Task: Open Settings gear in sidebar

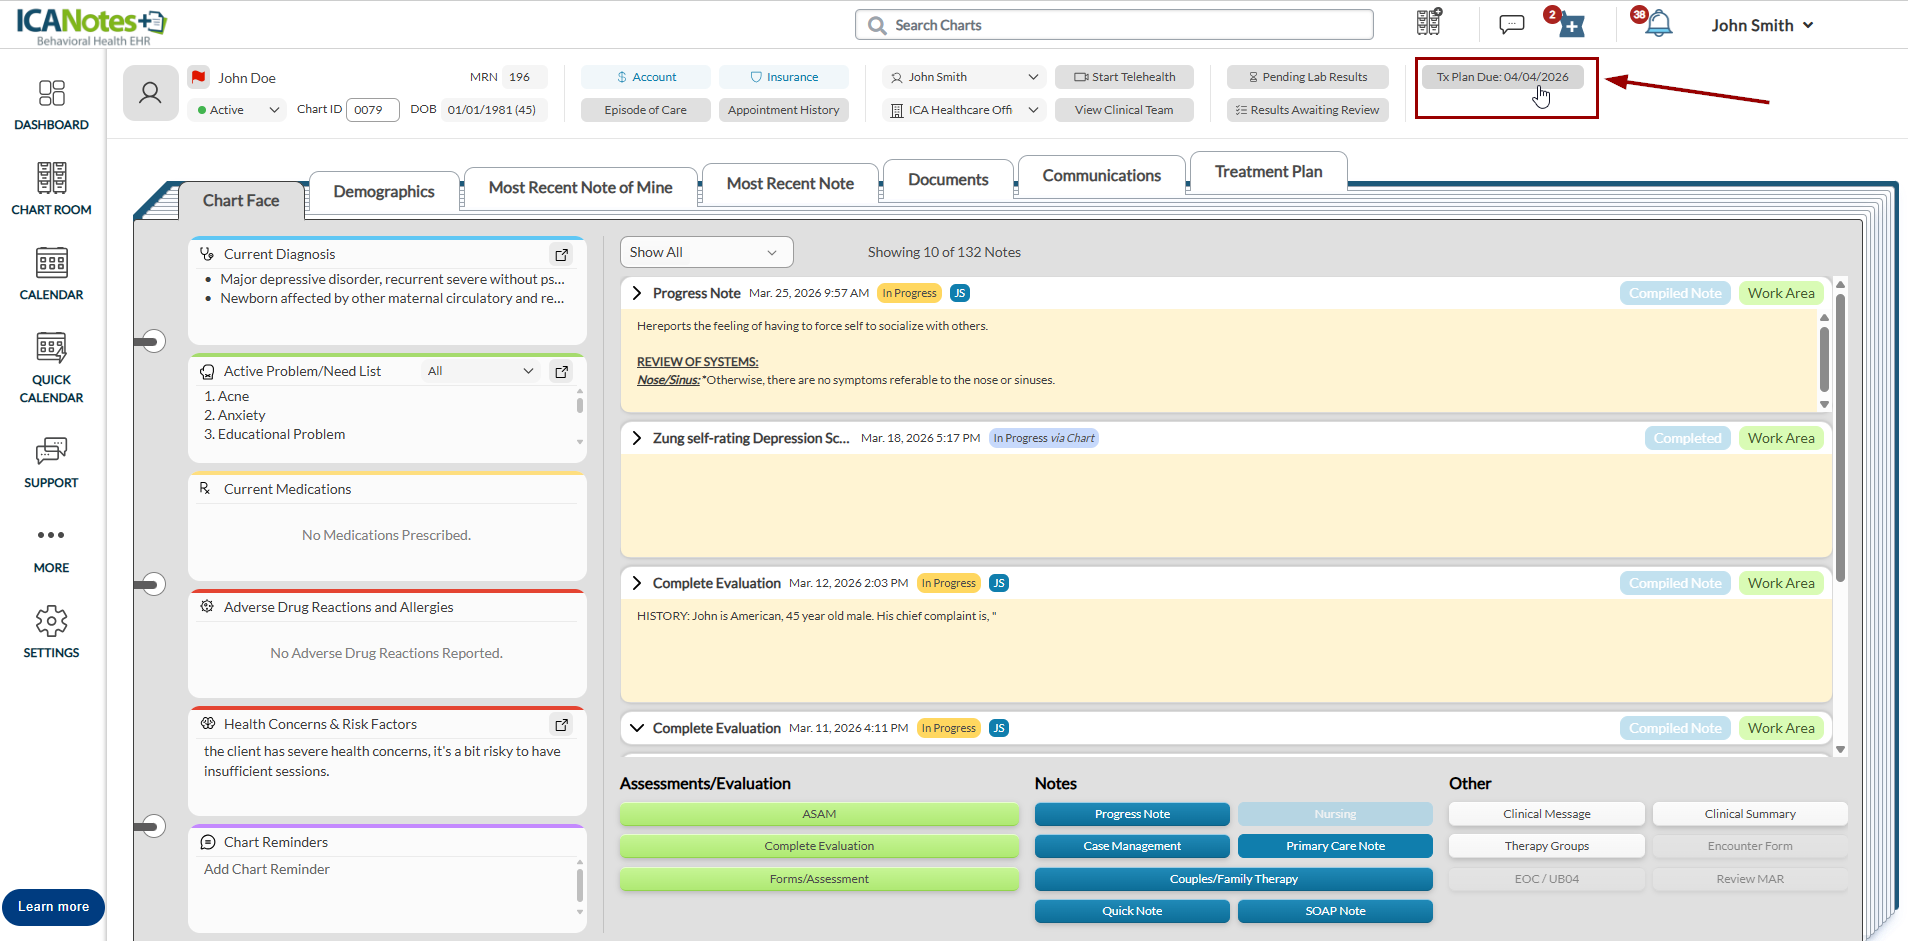Action: [51, 632]
